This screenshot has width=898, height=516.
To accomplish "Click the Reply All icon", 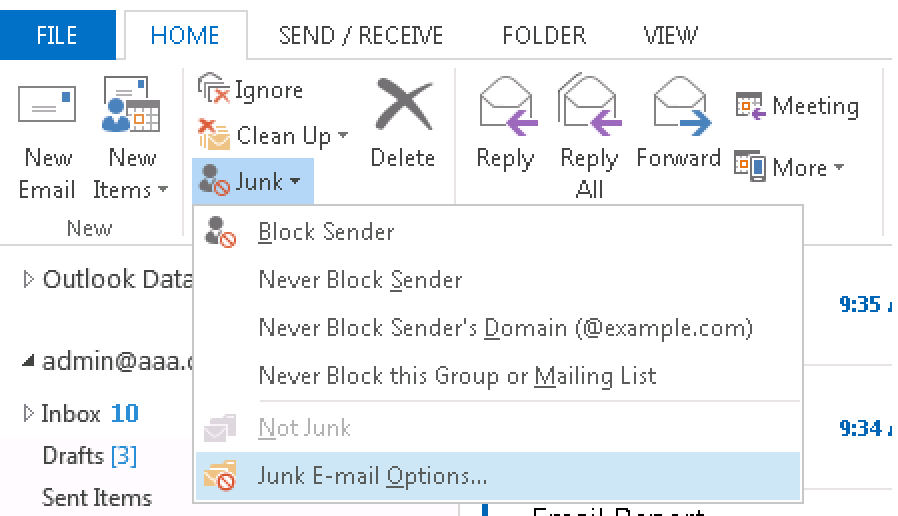I will coord(589,105).
